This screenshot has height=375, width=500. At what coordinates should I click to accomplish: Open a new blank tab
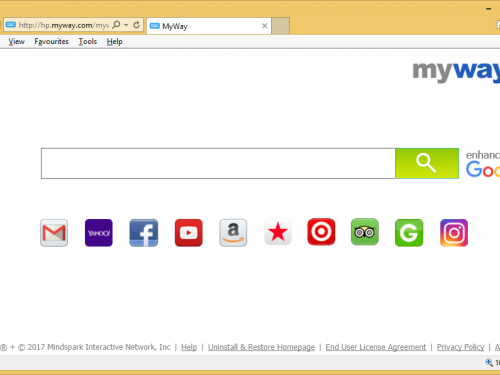[280, 26]
